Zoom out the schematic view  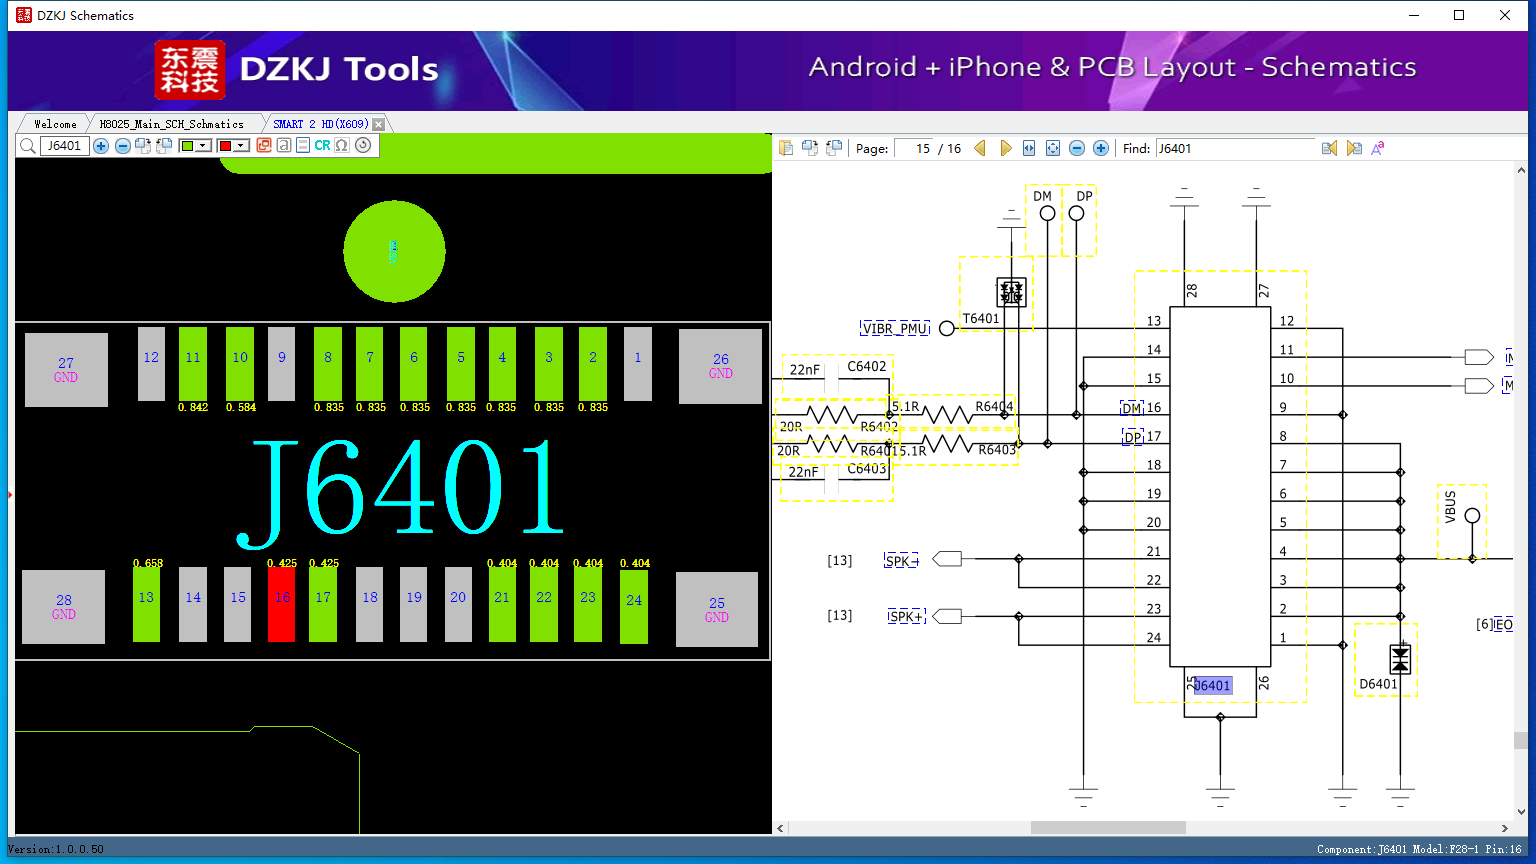click(x=1077, y=148)
